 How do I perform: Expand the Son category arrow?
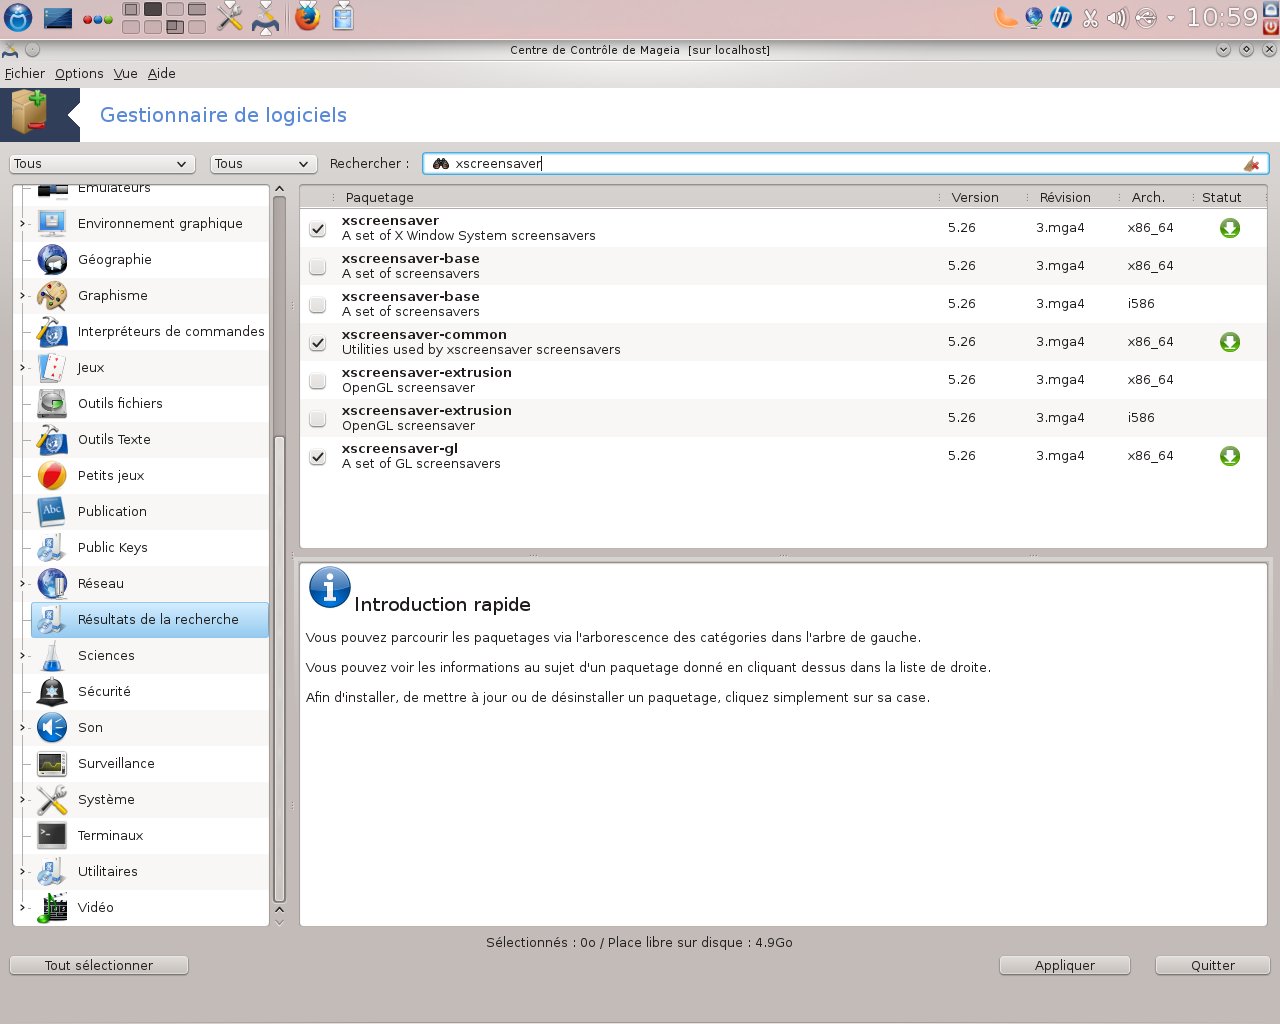coord(23,728)
